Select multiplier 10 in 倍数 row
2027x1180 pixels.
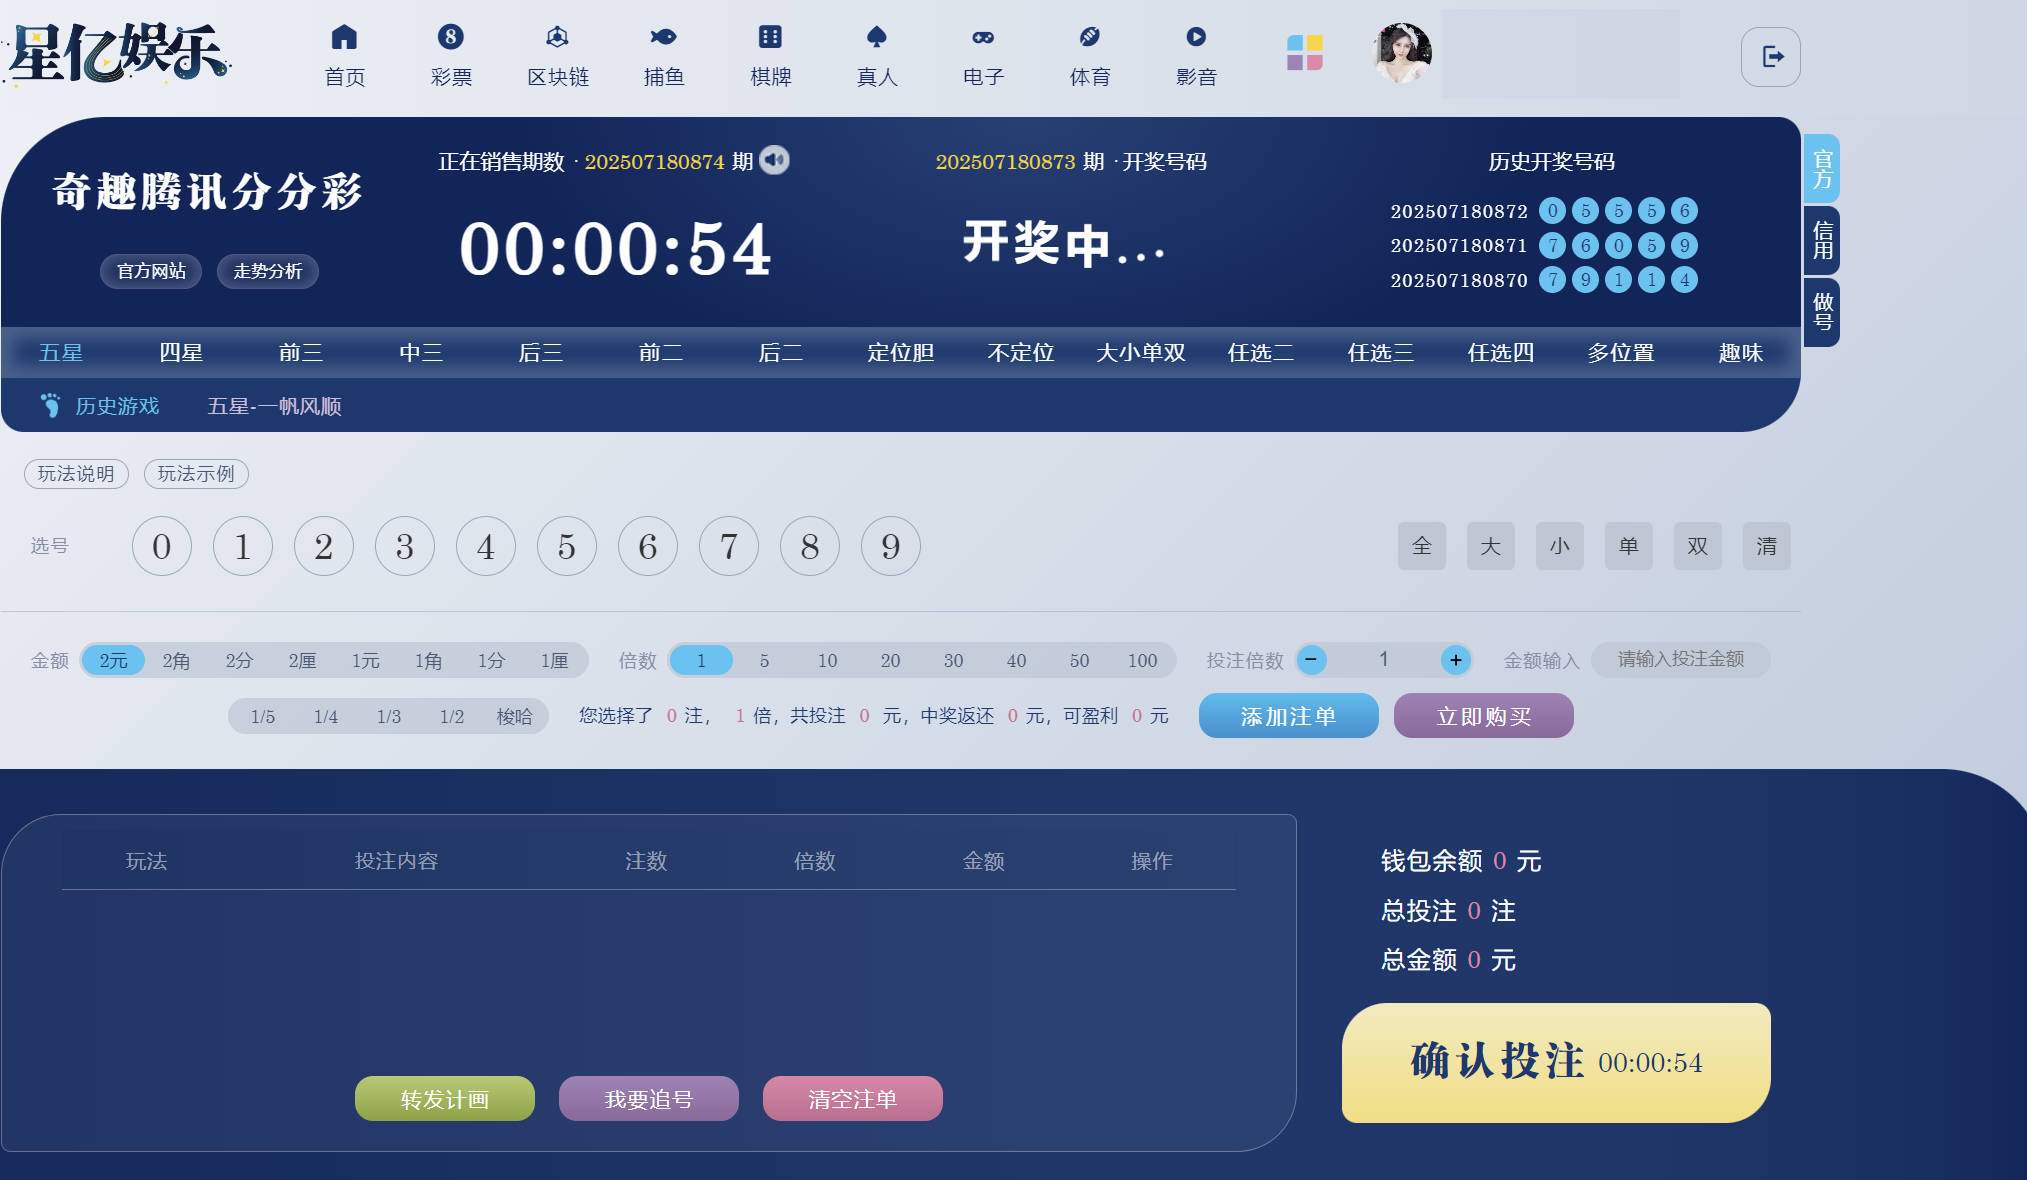click(x=827, y=660)
